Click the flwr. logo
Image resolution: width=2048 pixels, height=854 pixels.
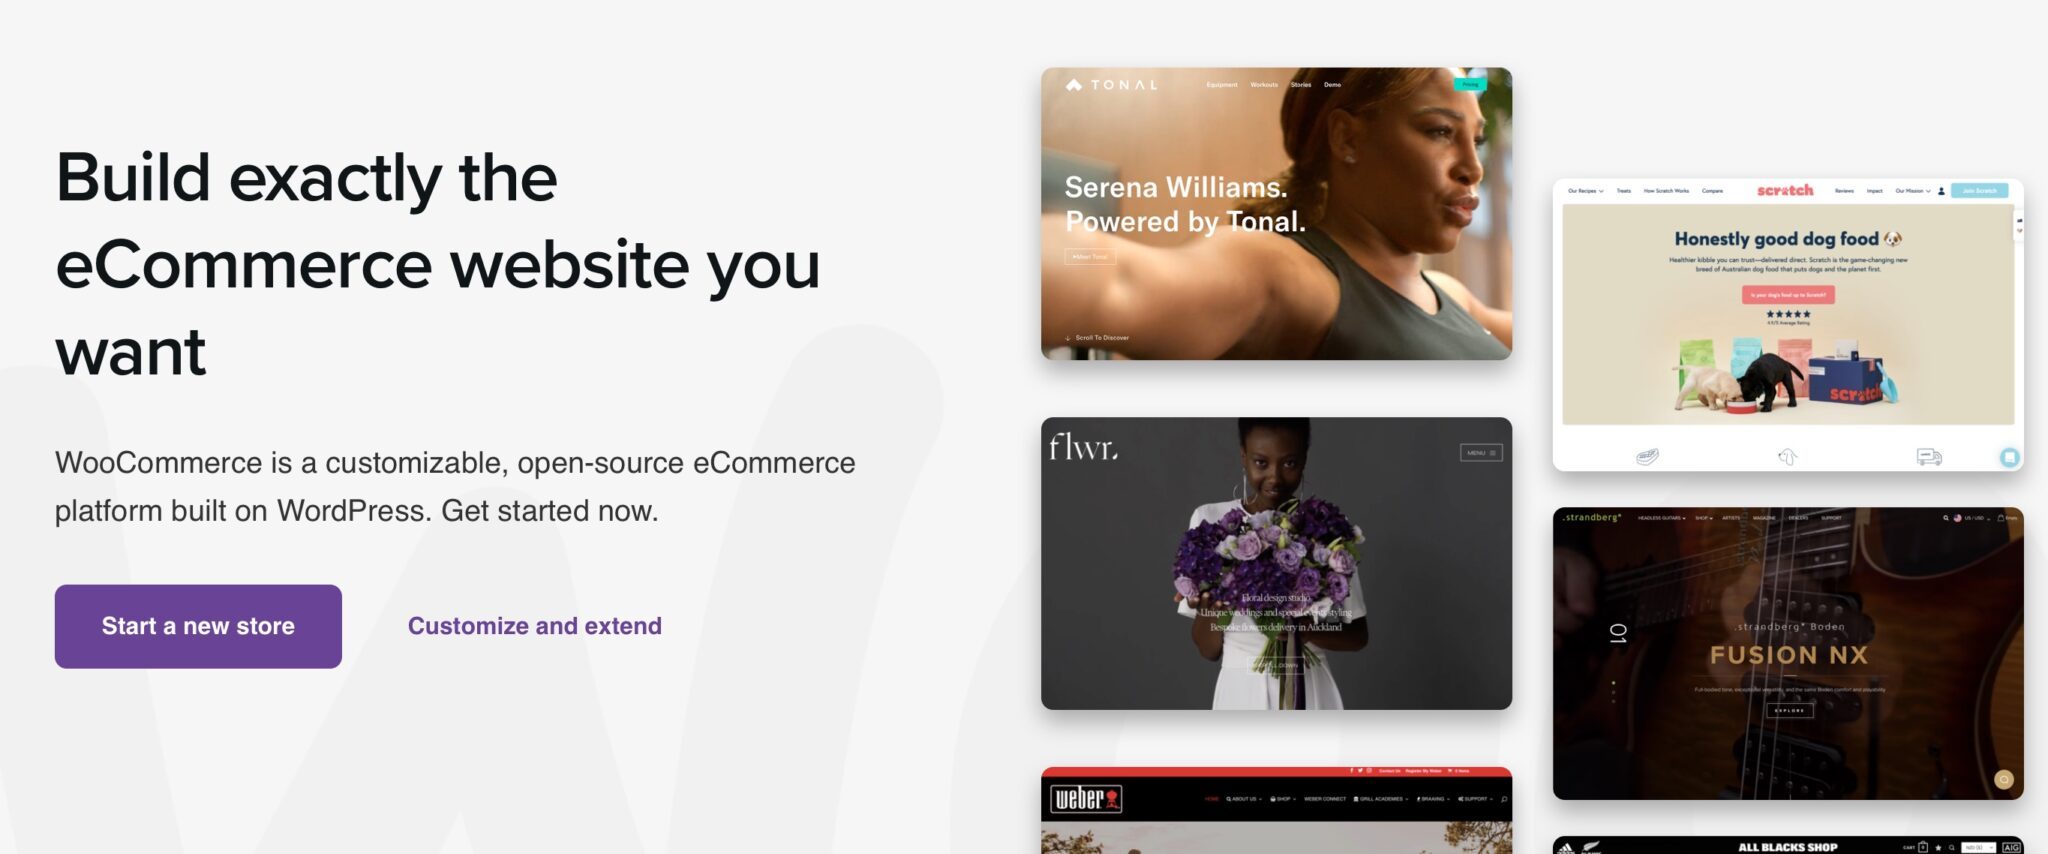coord(1083,447)
